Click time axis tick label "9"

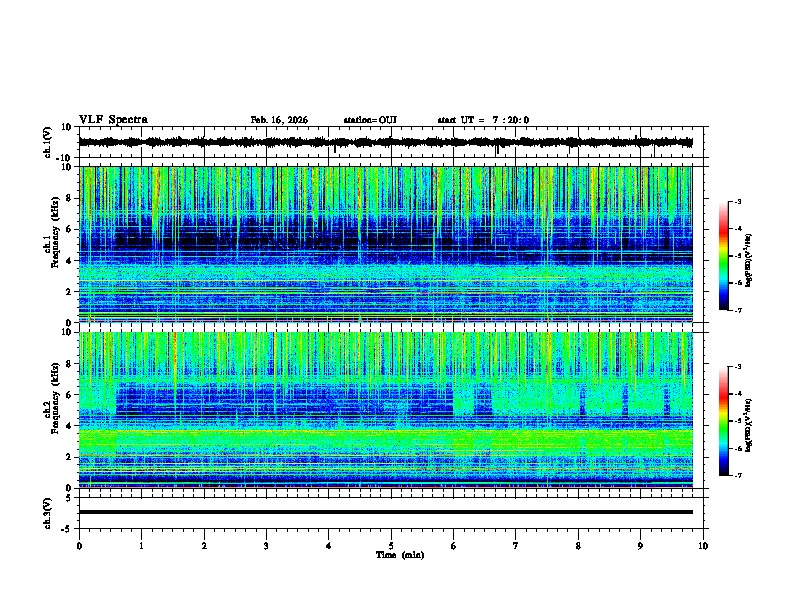[x=640, y=546]
